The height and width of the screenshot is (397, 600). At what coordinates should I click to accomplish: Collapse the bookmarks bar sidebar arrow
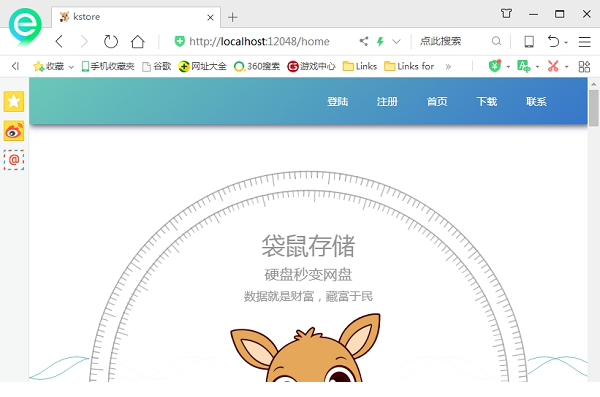(x=15, y=66)
